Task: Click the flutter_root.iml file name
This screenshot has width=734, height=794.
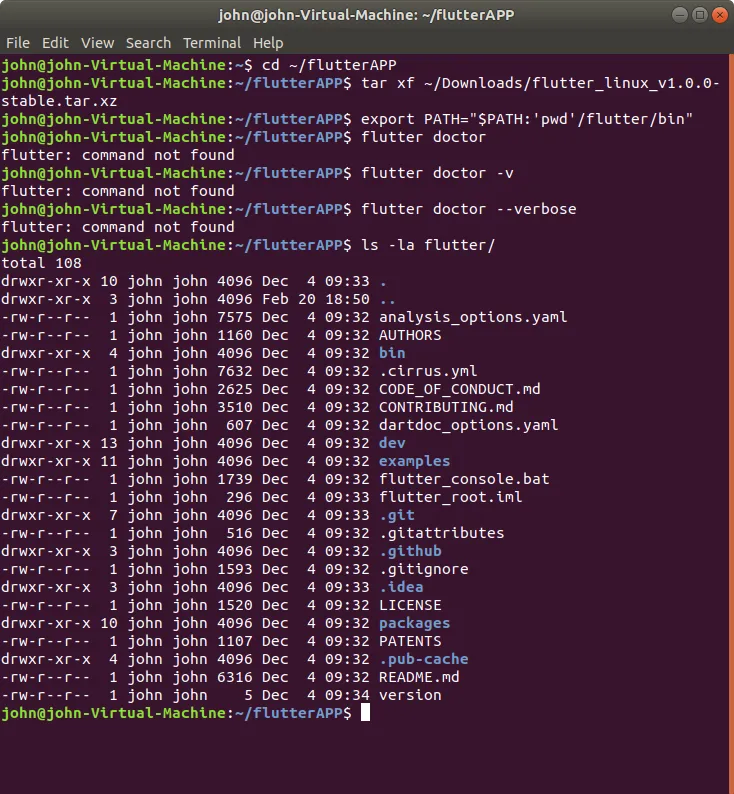Action: tap(451, 497)
